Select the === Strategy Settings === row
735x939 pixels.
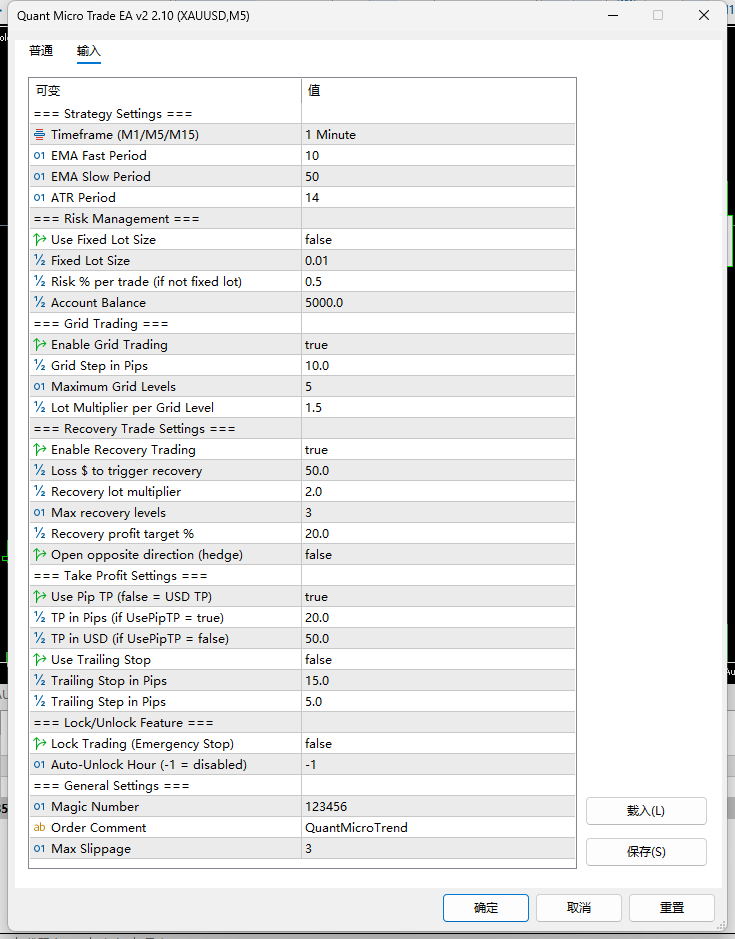(x=303, y=114)
